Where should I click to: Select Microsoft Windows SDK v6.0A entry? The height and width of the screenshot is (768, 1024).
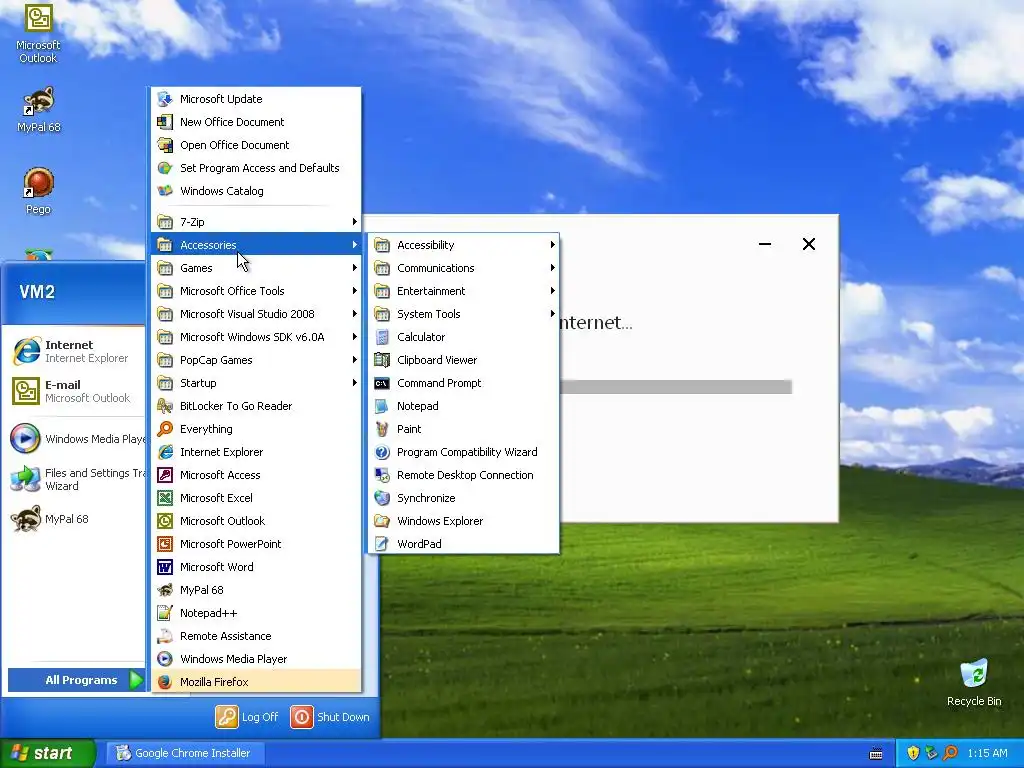click(256, 337)
